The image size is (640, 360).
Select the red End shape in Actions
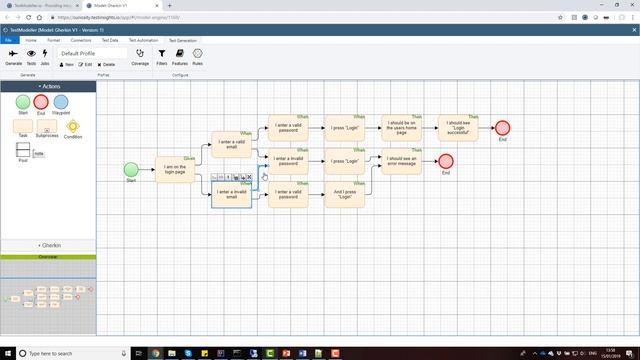41,102
